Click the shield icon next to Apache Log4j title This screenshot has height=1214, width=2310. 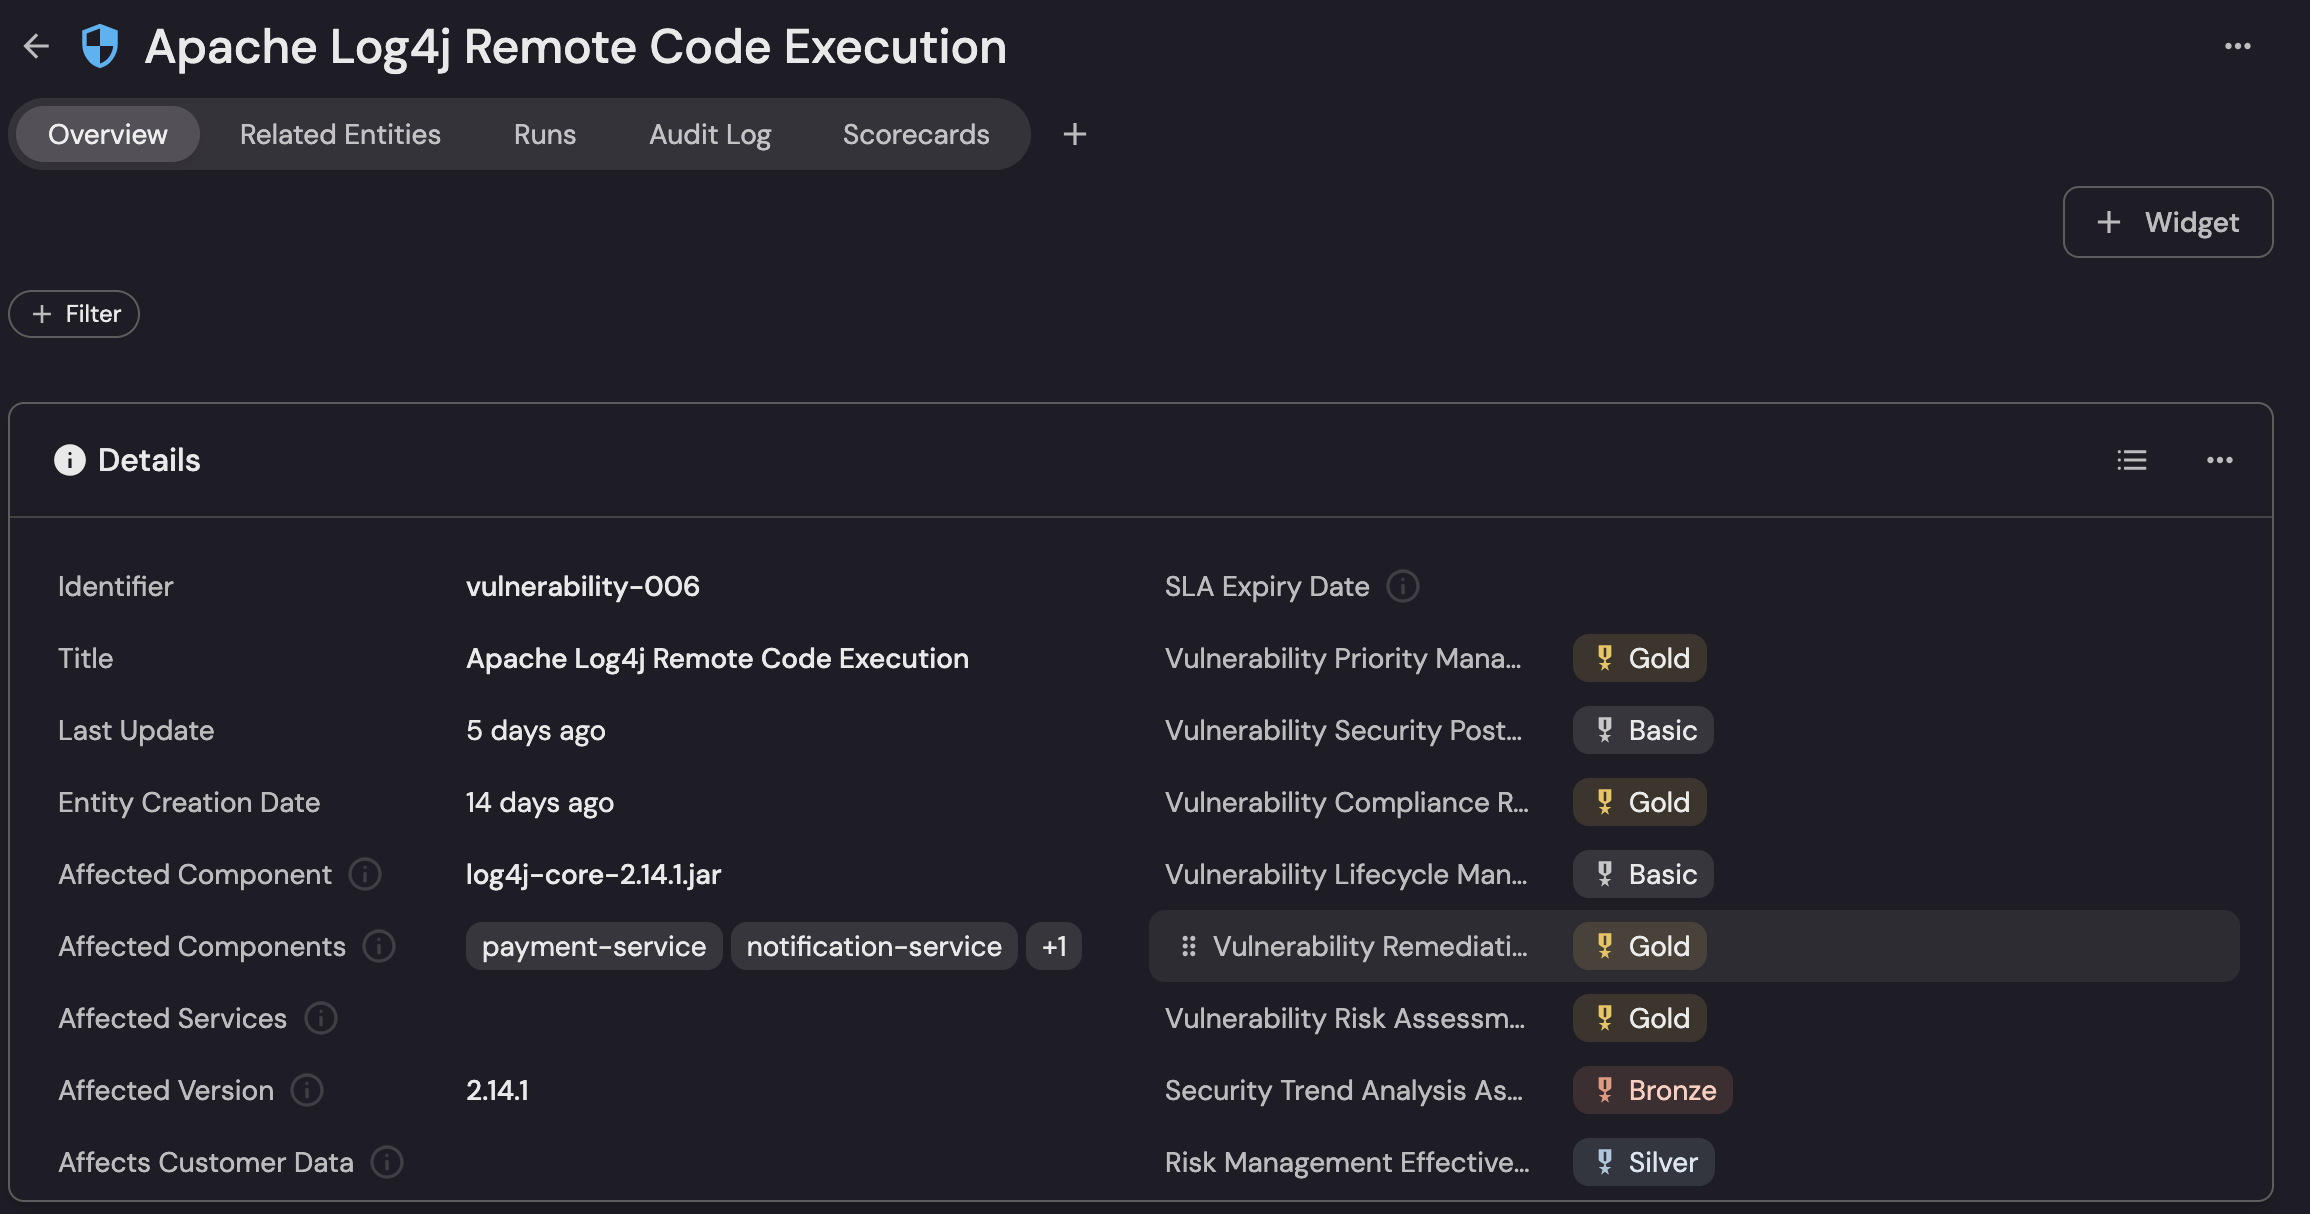coord(101,45)
